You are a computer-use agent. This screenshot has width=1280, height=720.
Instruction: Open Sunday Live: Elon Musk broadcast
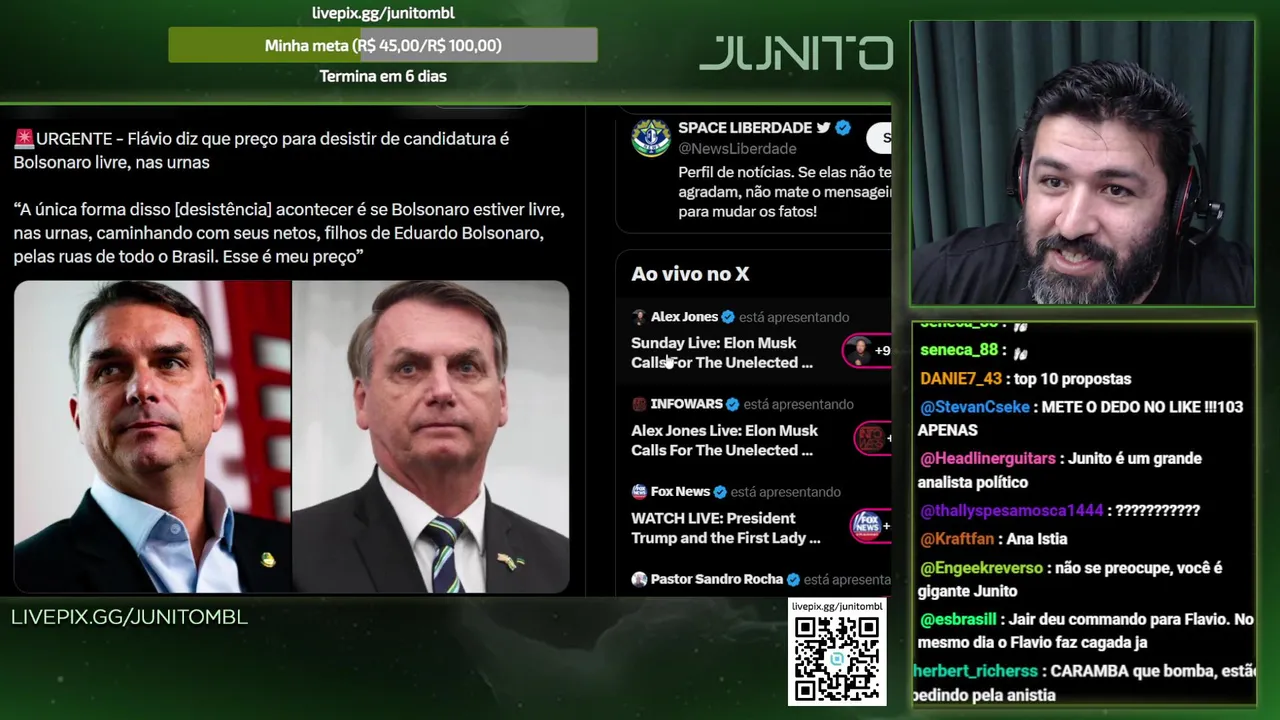coord(722,353)
